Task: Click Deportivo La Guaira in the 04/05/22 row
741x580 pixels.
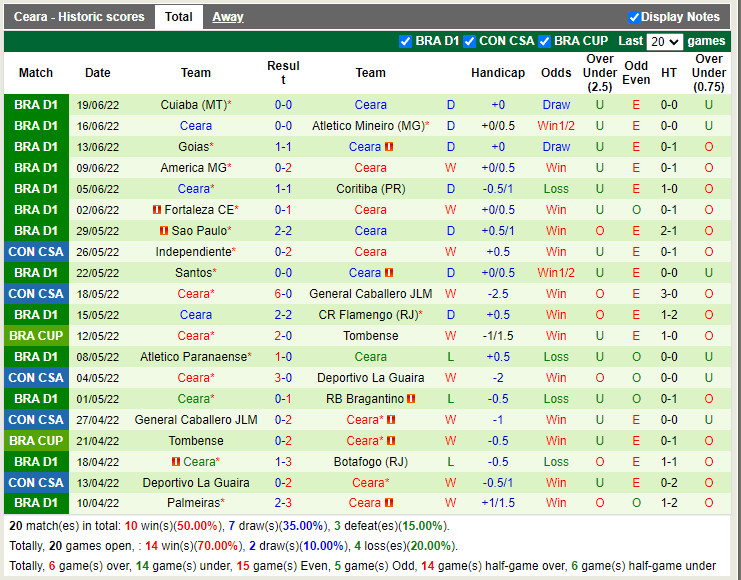Action: pyautogui.click(x=370, y=378)
